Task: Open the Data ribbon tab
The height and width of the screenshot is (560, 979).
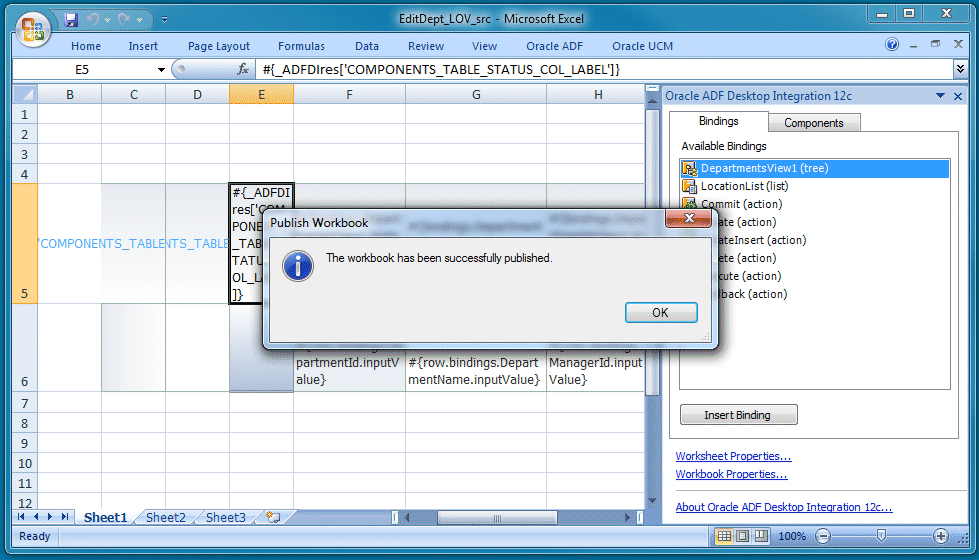Action: point(367,46)
